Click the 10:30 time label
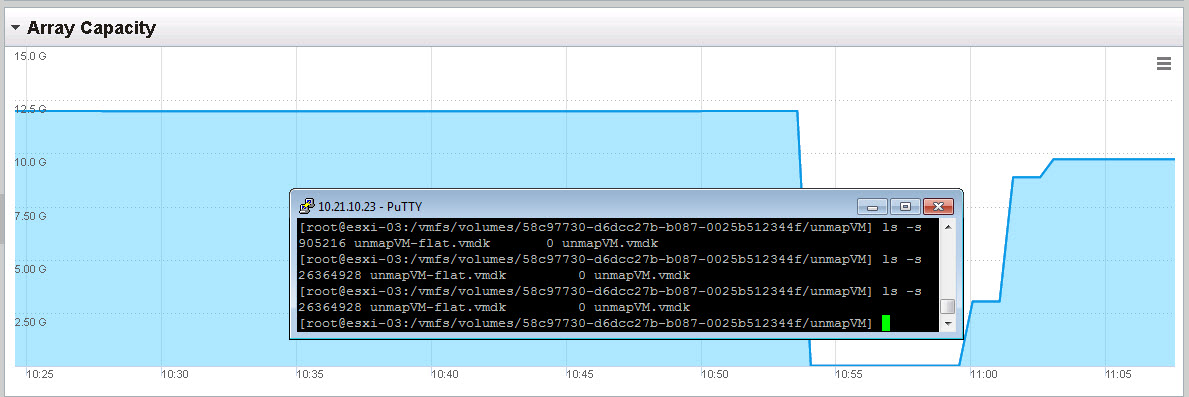This screenshot has height=397, width=1189. [x=174, y=374]
